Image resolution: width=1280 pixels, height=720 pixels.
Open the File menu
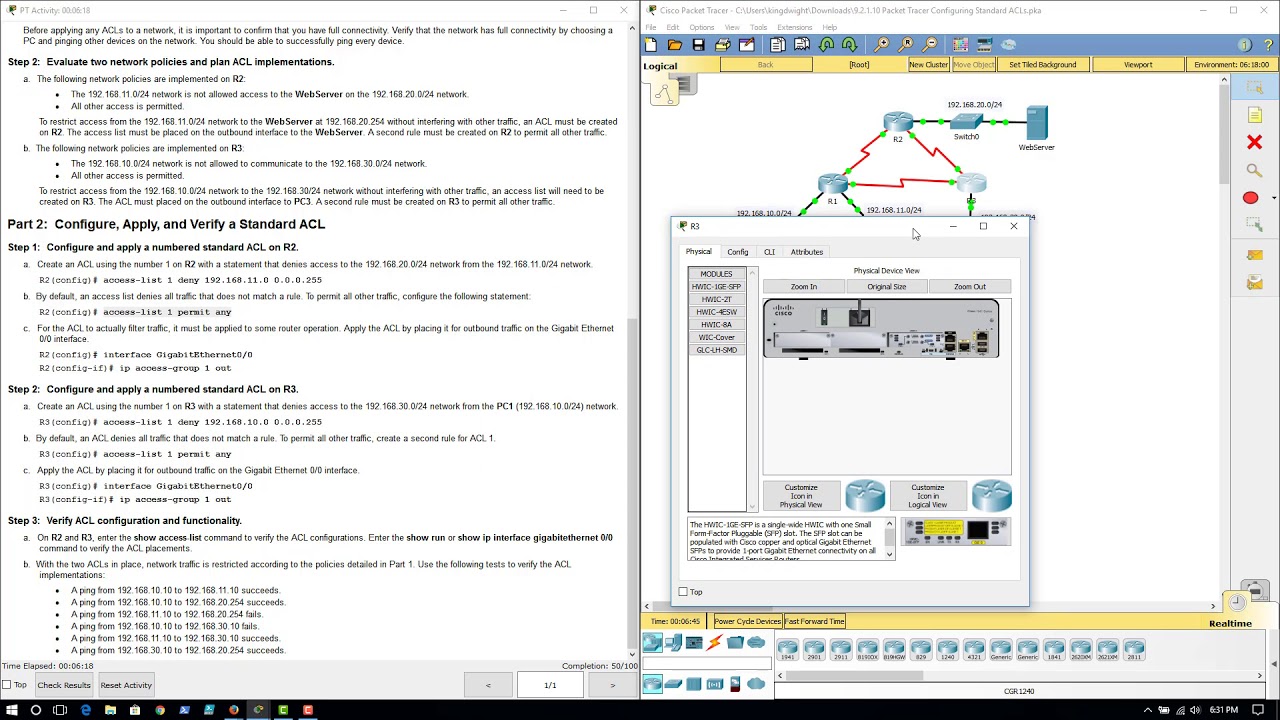pos(650,27)
